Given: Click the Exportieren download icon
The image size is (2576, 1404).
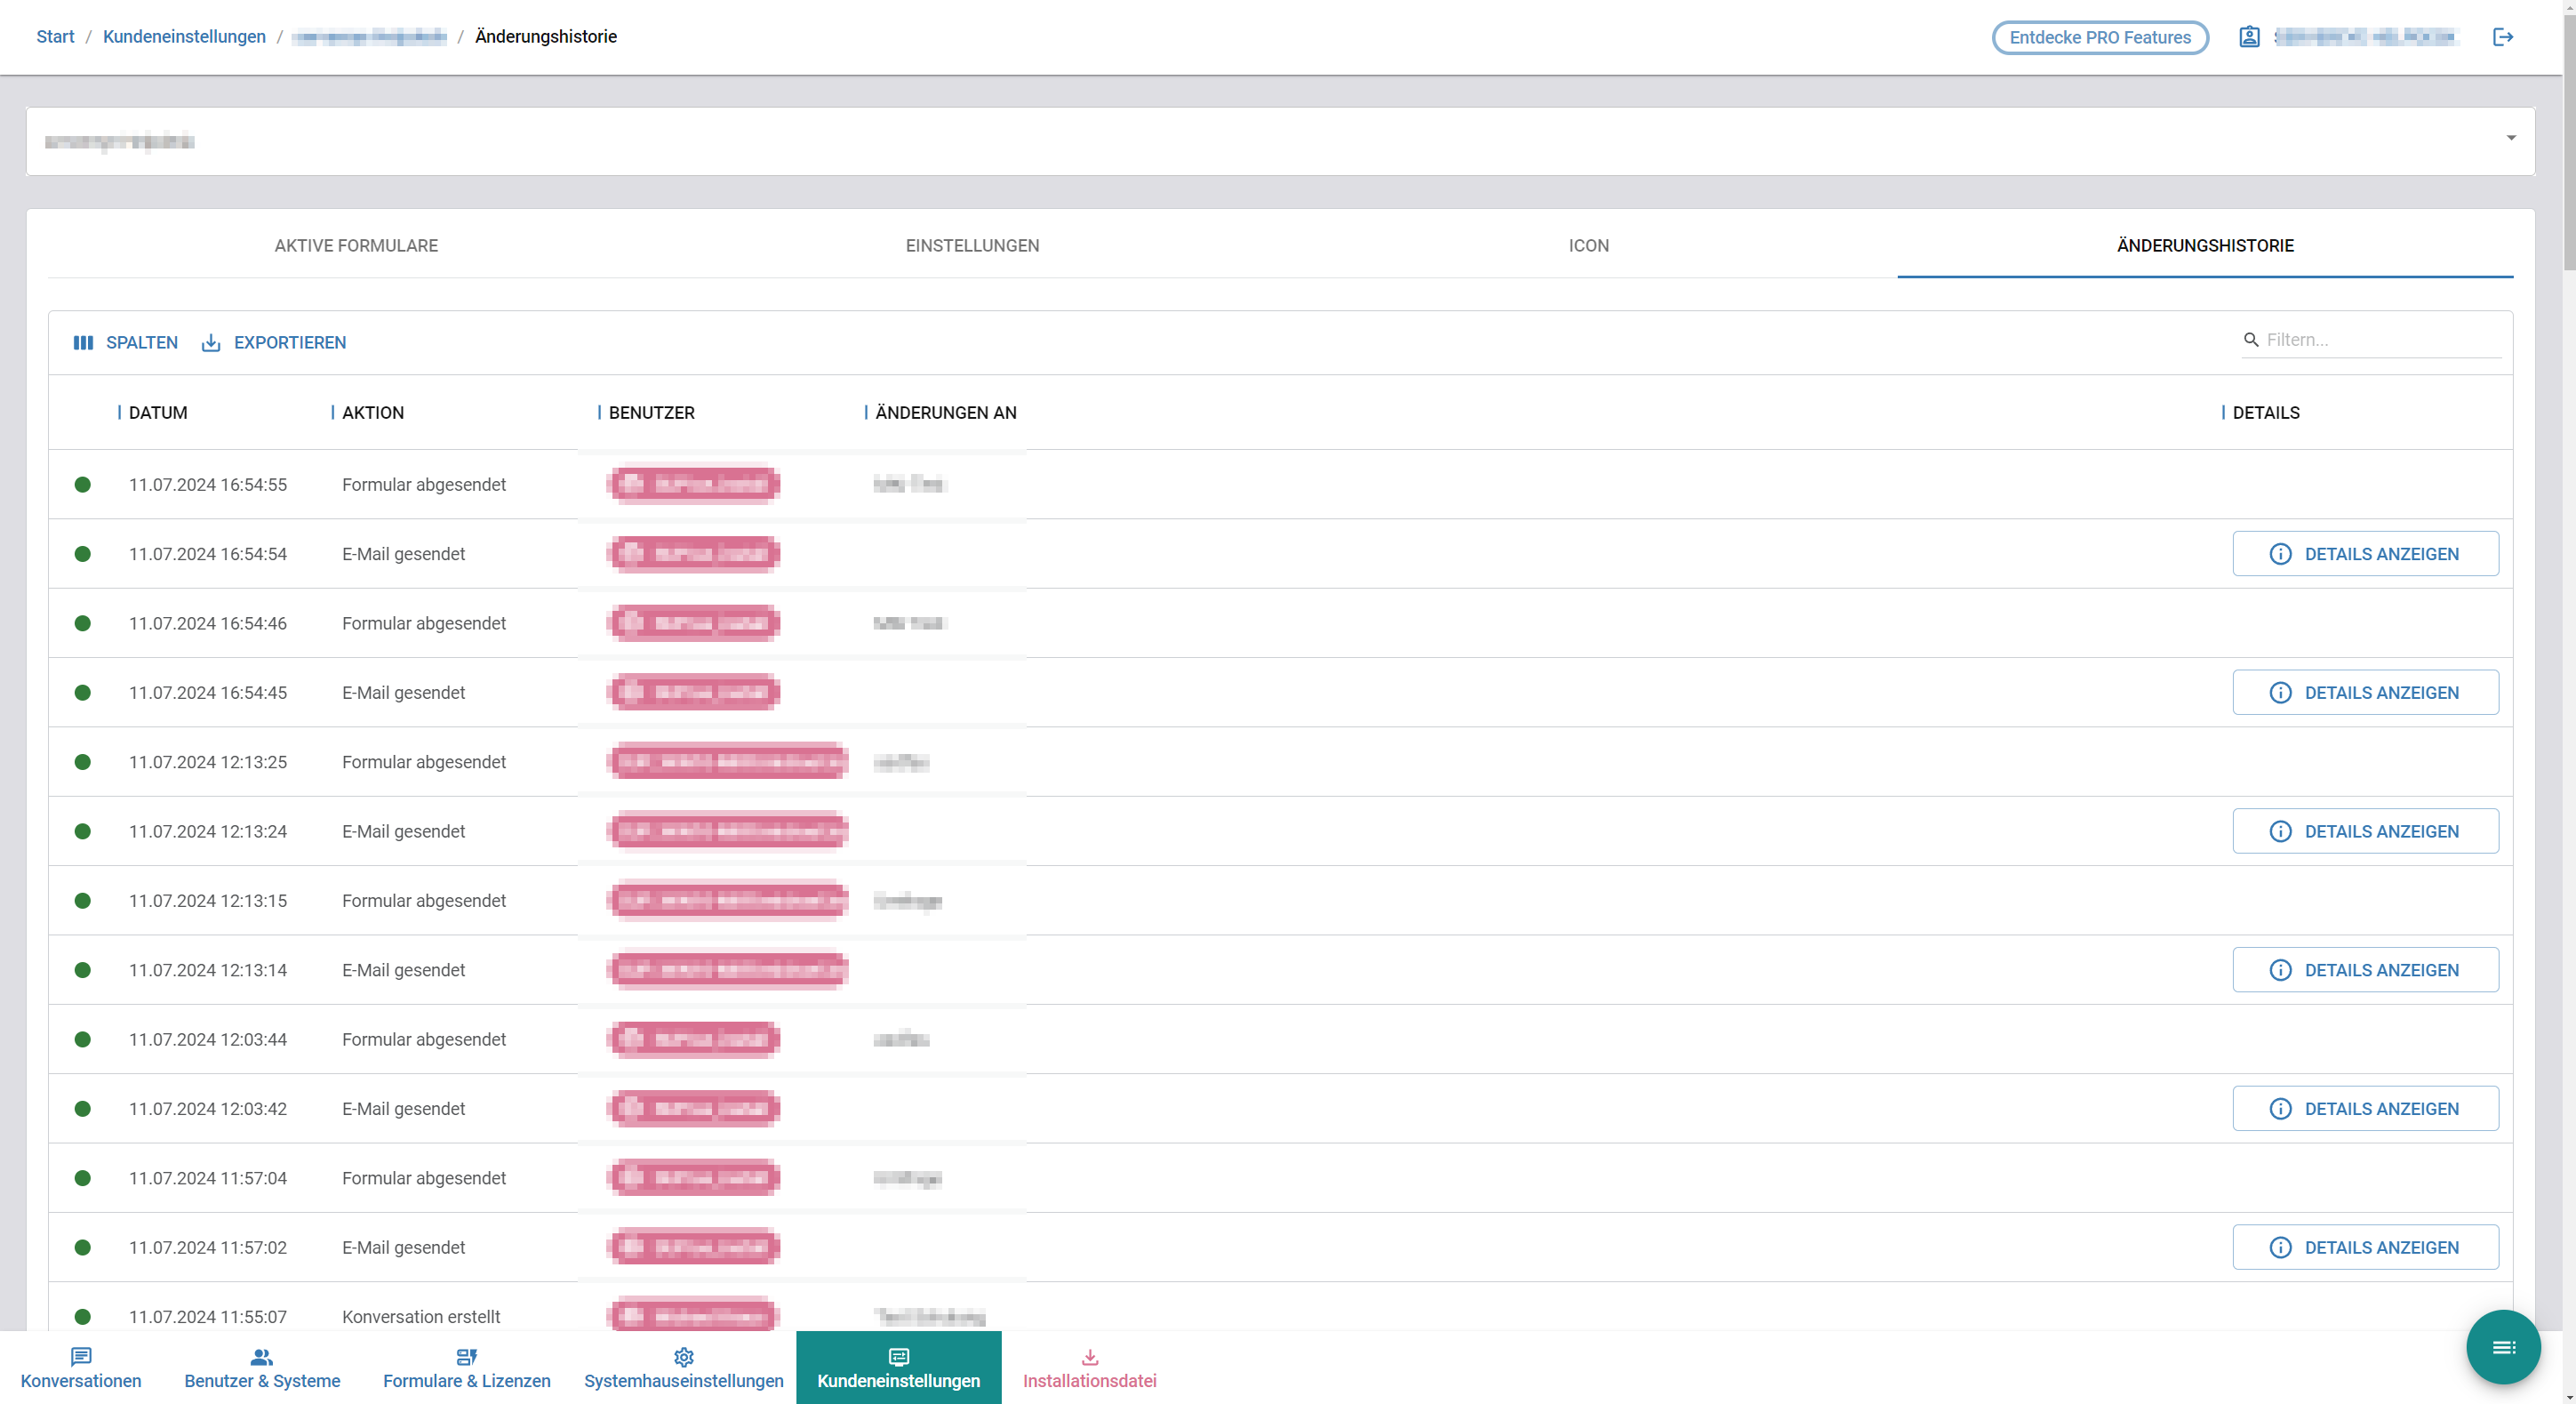Looking at the screenshot, I should click(x=211, y=343).
